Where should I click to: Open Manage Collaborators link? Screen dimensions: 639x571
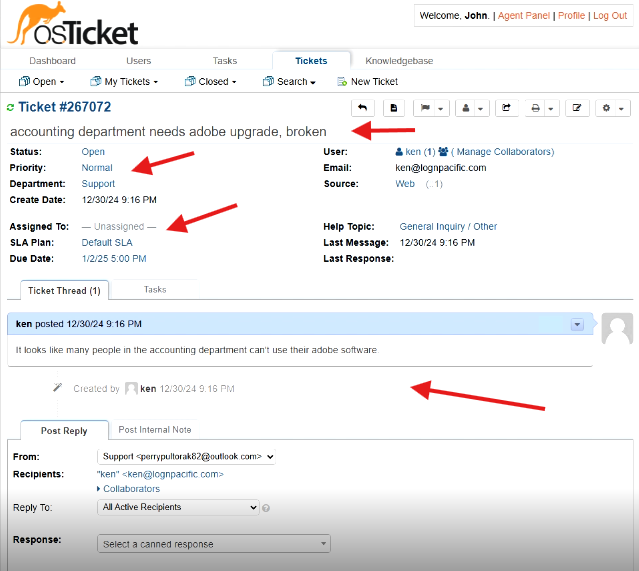[502, 152]
